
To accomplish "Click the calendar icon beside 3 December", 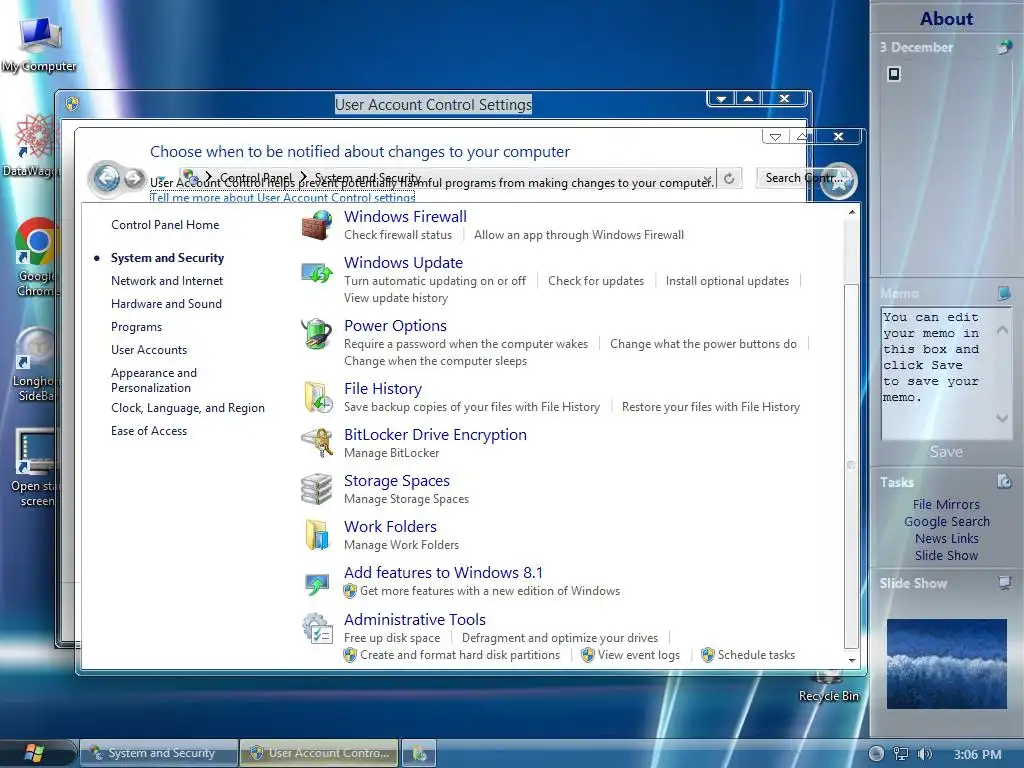I will click(x=1005, y=47).
